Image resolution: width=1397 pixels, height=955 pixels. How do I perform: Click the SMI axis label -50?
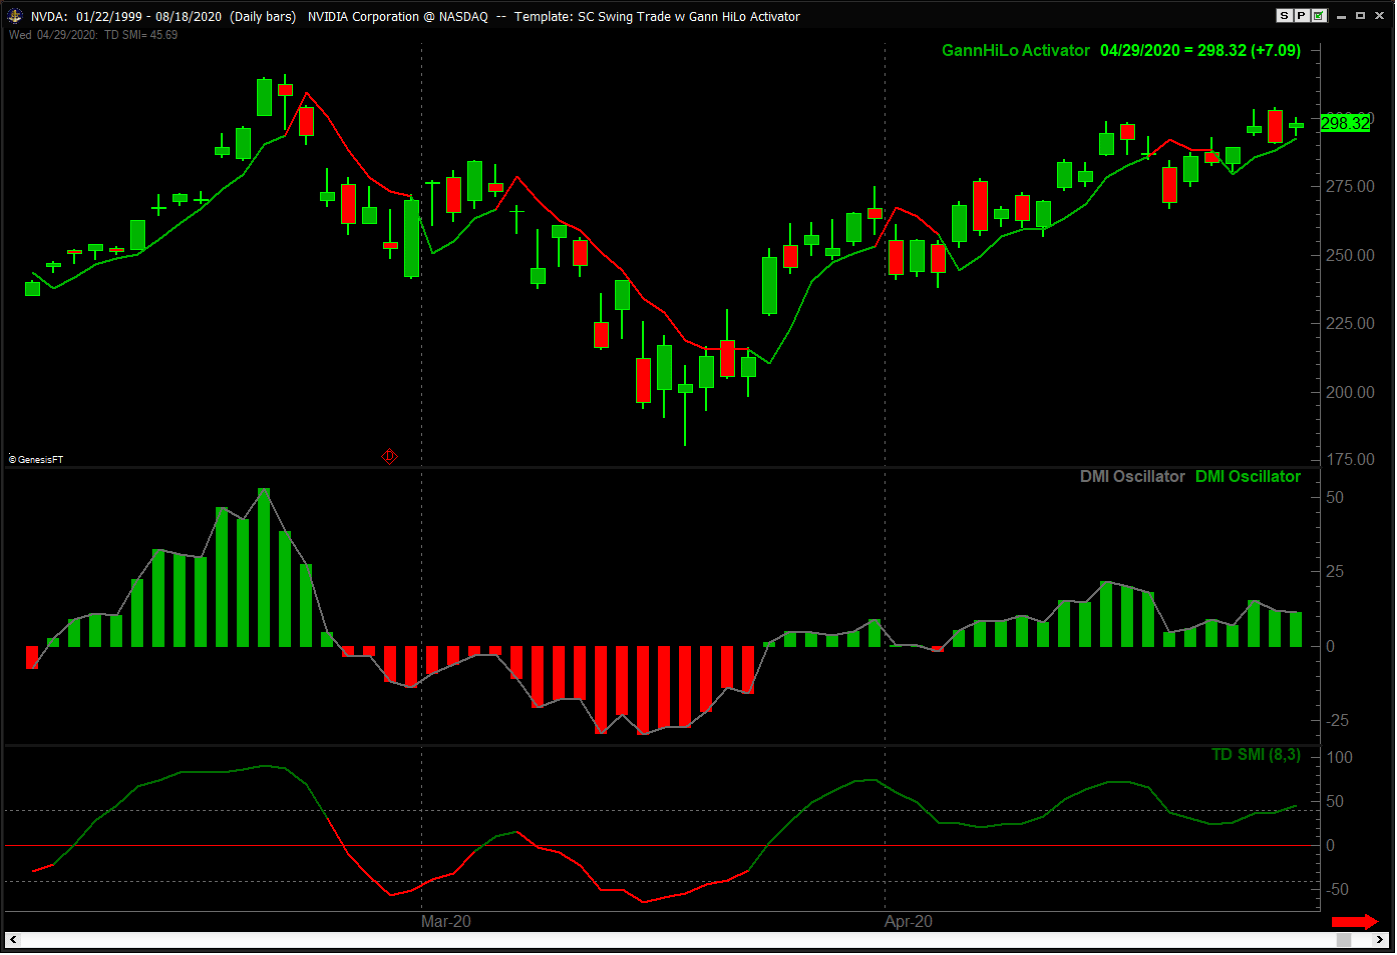click(x=1337, y=890)
